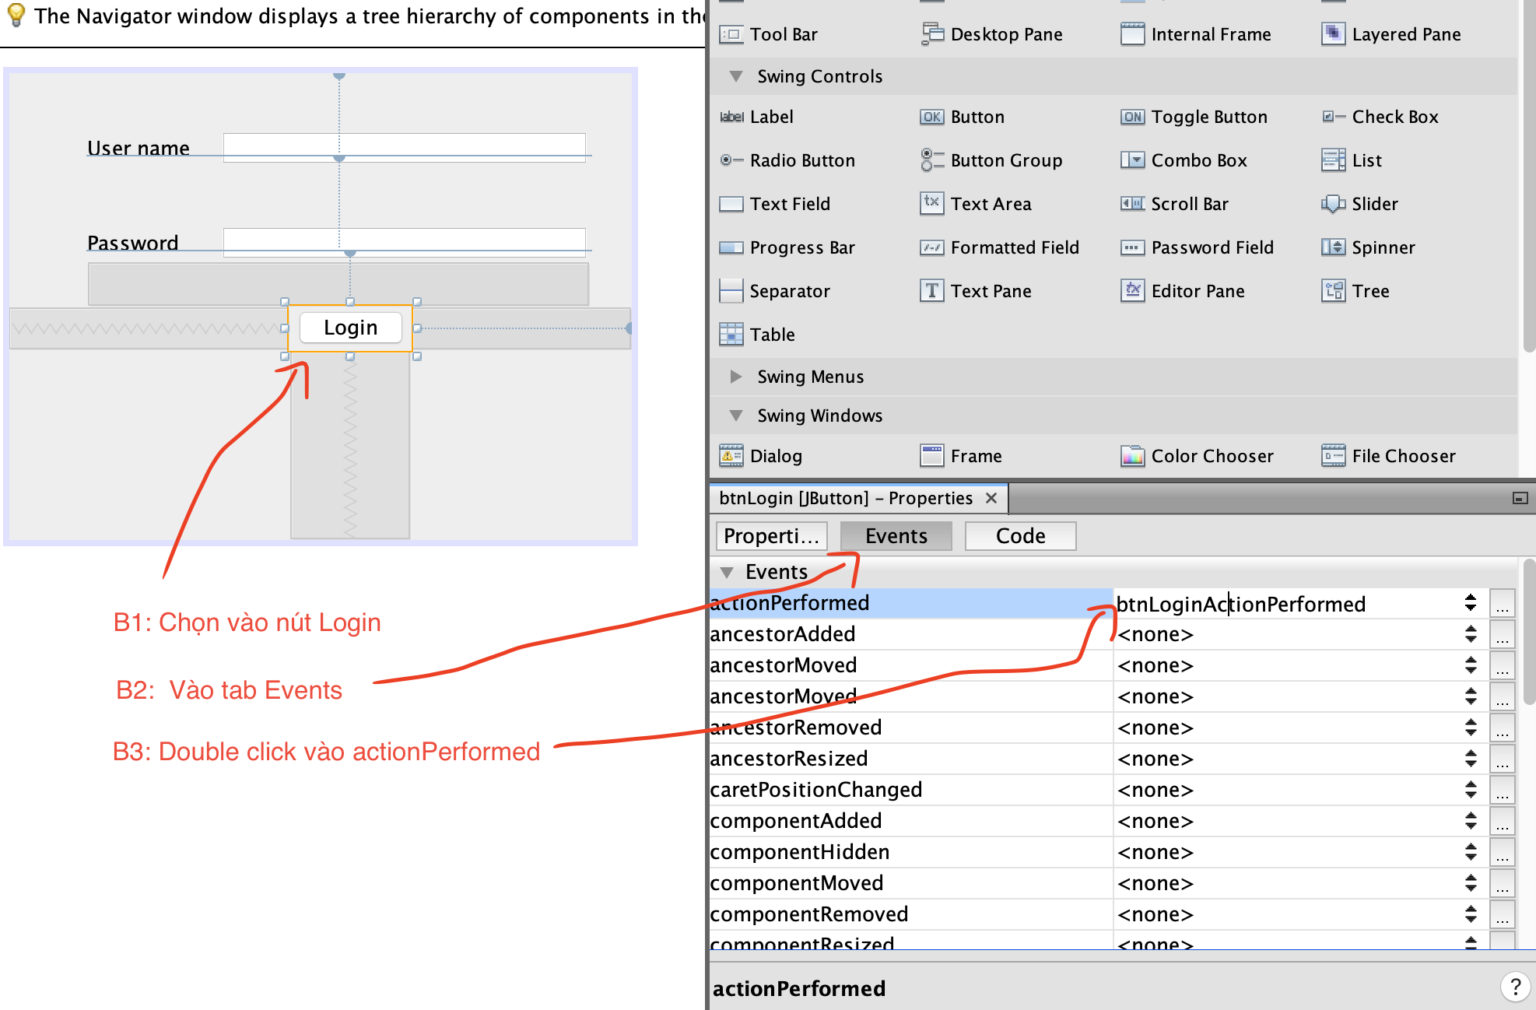This screenshot has height=1010, width=1536.
Task: Adjust the ancestorAdded stepper control
Action: click(1470, 633)
